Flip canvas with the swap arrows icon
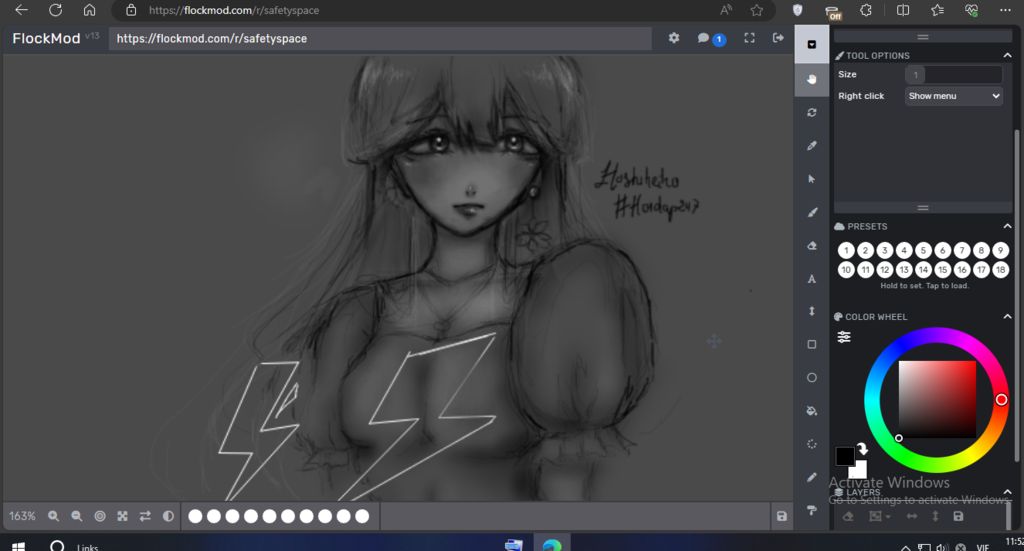 (x=145, y=516)
